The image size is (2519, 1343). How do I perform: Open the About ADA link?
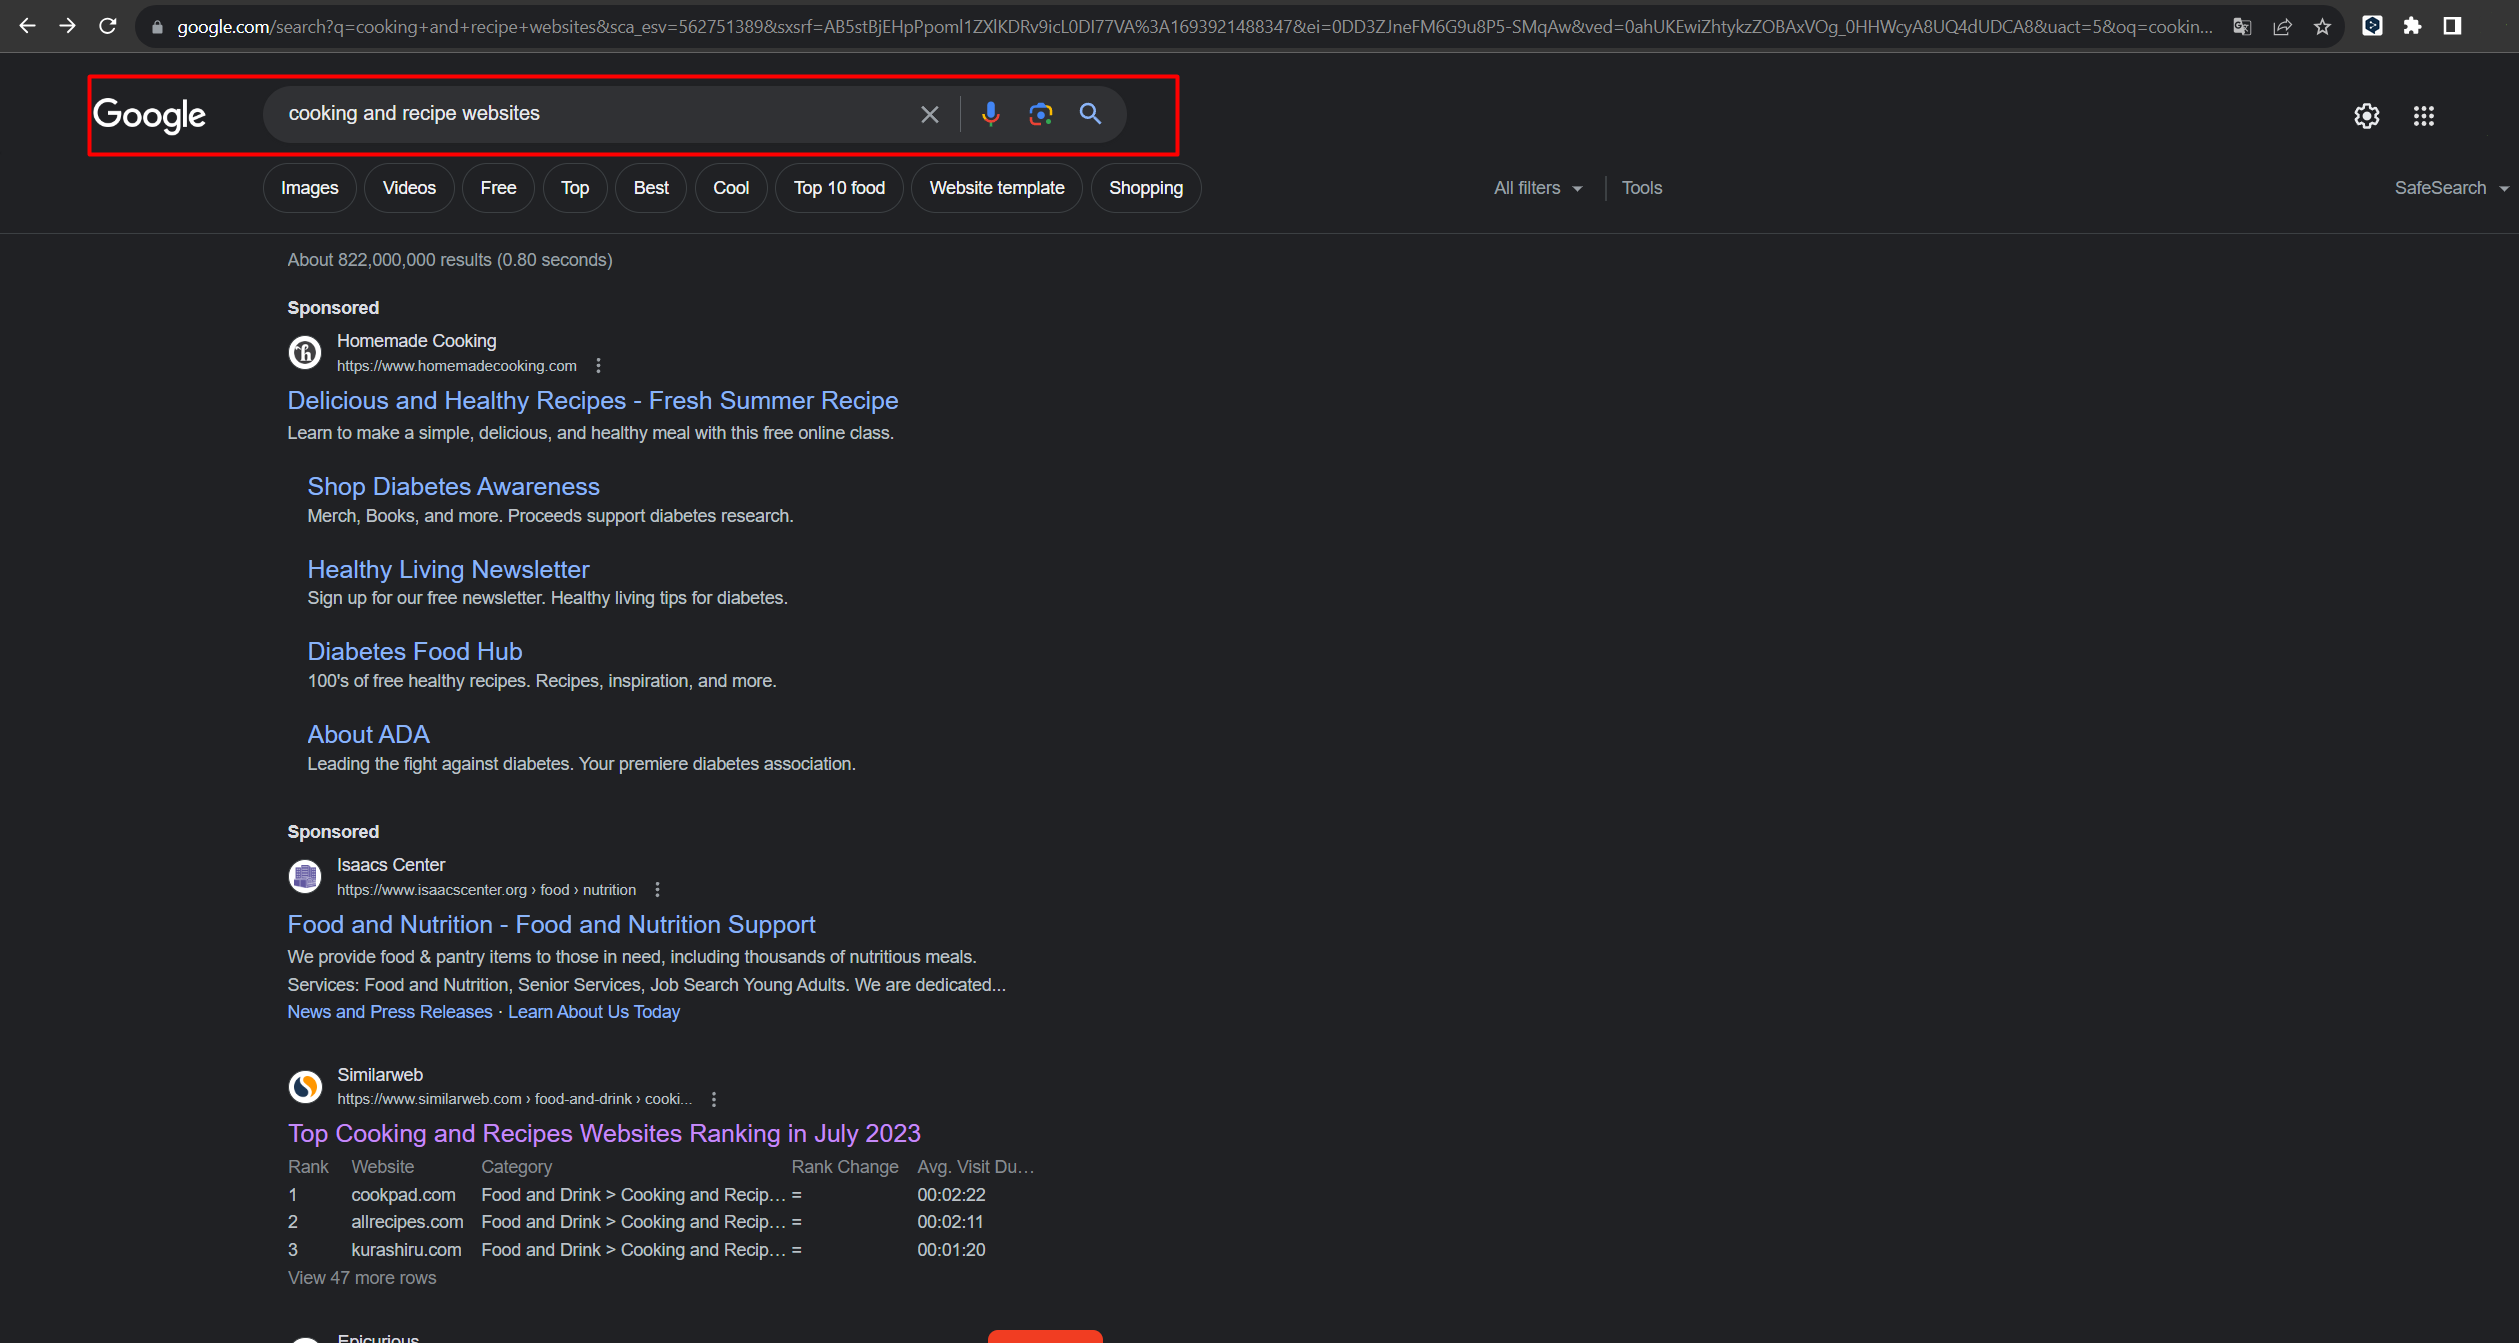coord(368,735)
